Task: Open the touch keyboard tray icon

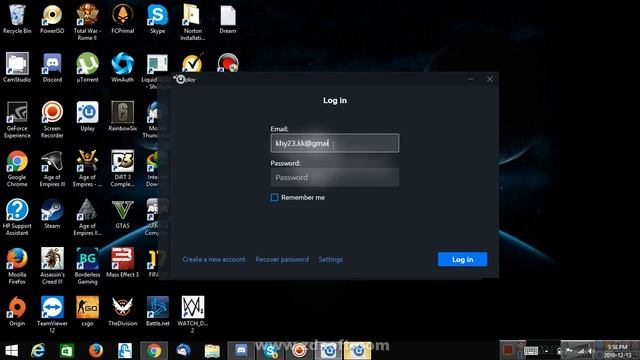Action: tap(531, 351)
